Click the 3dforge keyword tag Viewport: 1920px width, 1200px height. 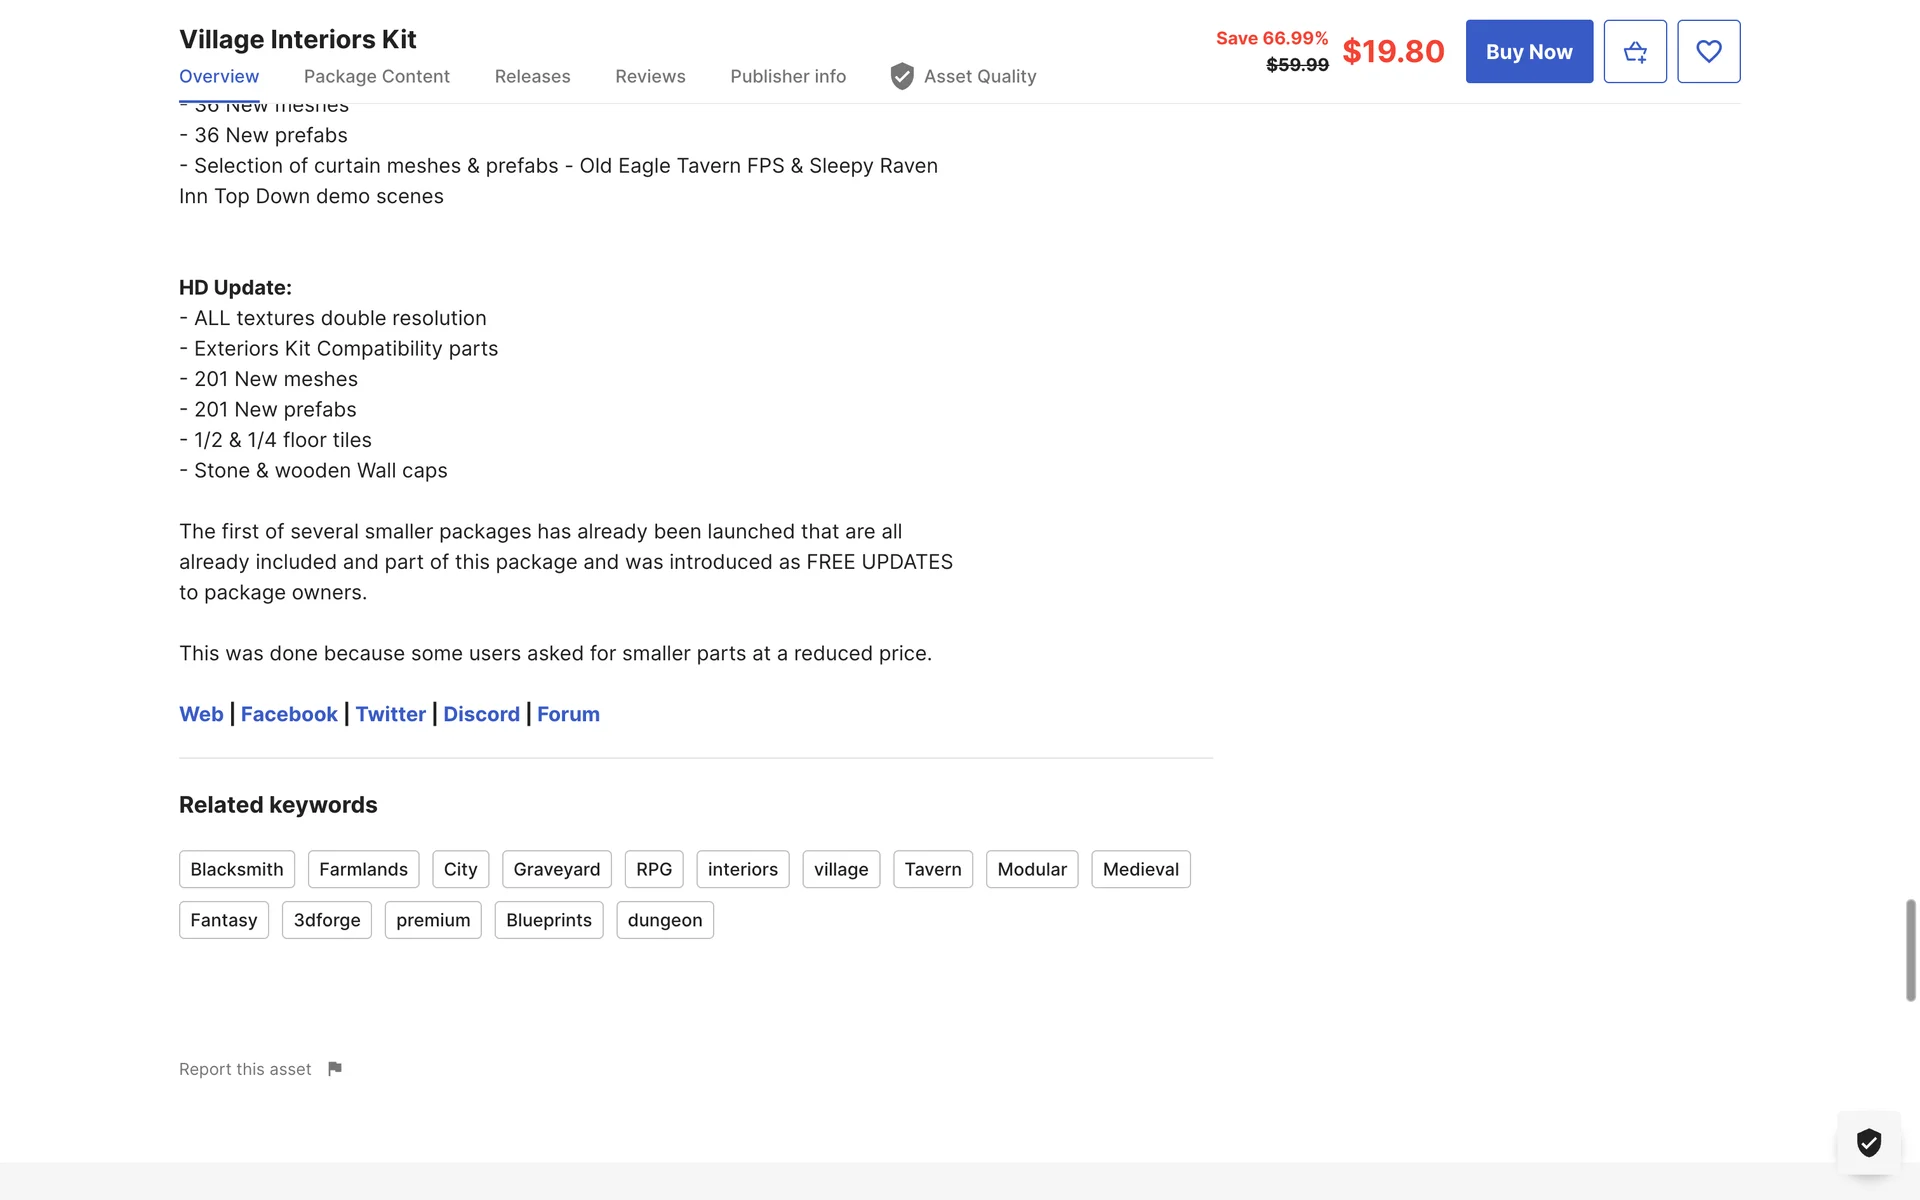(x=326, y=920)
